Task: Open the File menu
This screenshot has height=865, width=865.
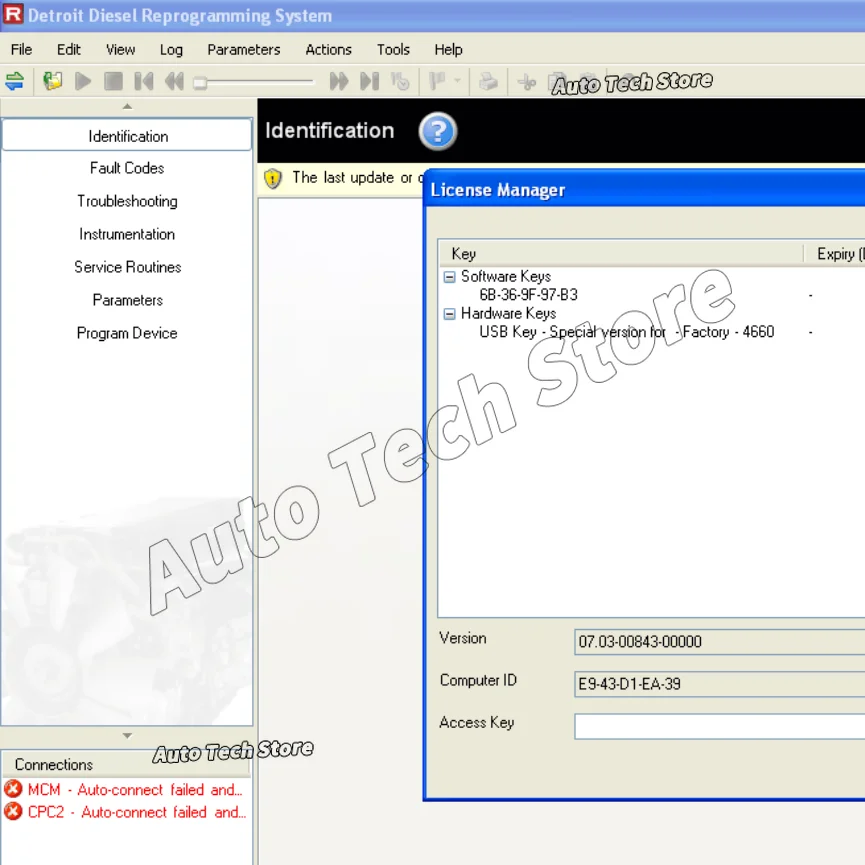Action: 22,50
